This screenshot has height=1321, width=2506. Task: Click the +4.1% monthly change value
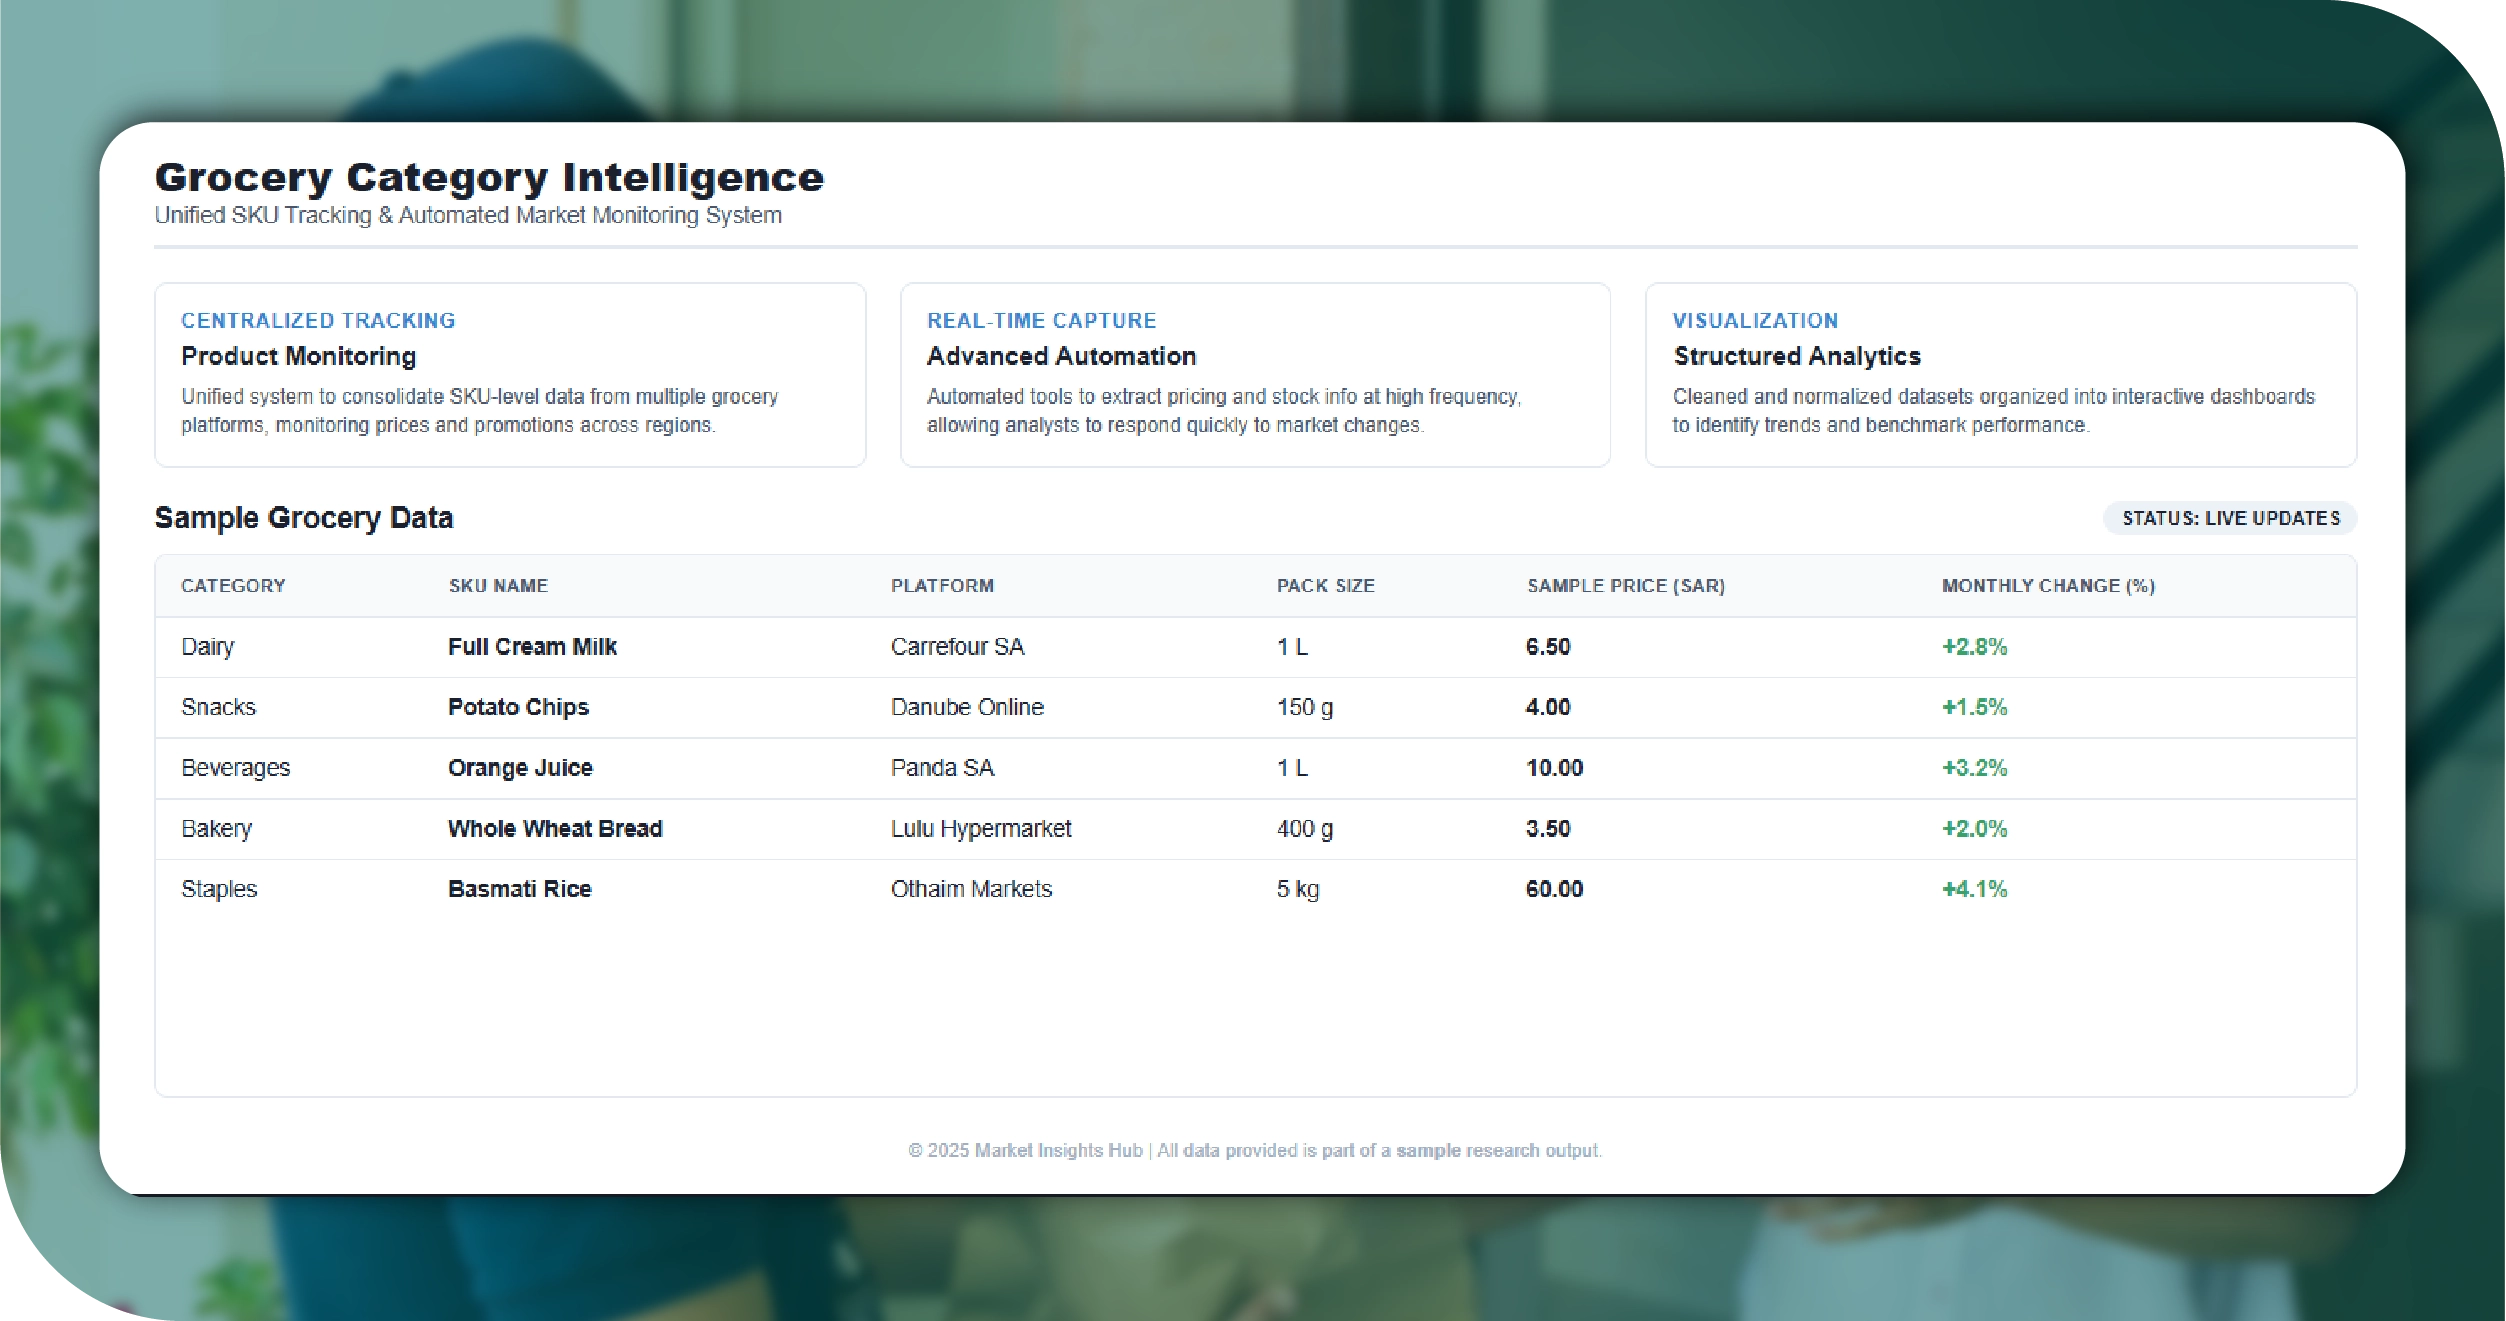[x=1974, y=889]
